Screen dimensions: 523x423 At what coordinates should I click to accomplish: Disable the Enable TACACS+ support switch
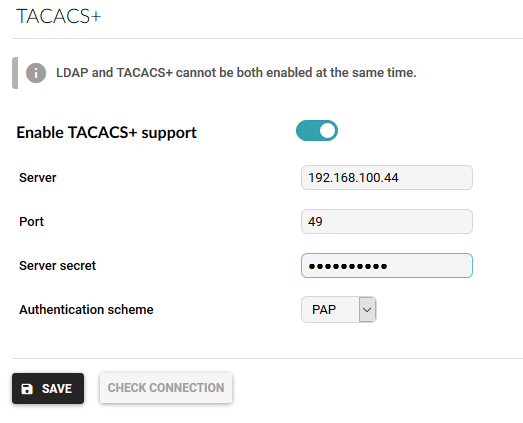(x=317, y=130)
